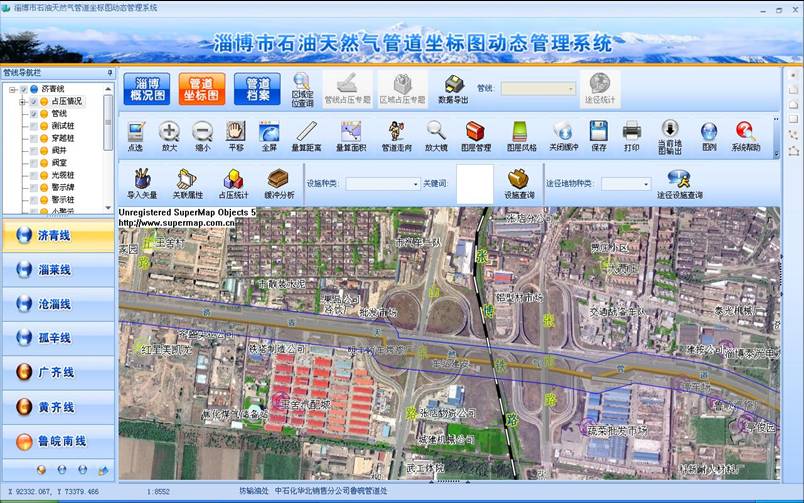Viewport: 804px width, 503px height.
Task: Activate the 缩小 zoom-out tool
Action: pyautogui.click(x=203, y=136)
